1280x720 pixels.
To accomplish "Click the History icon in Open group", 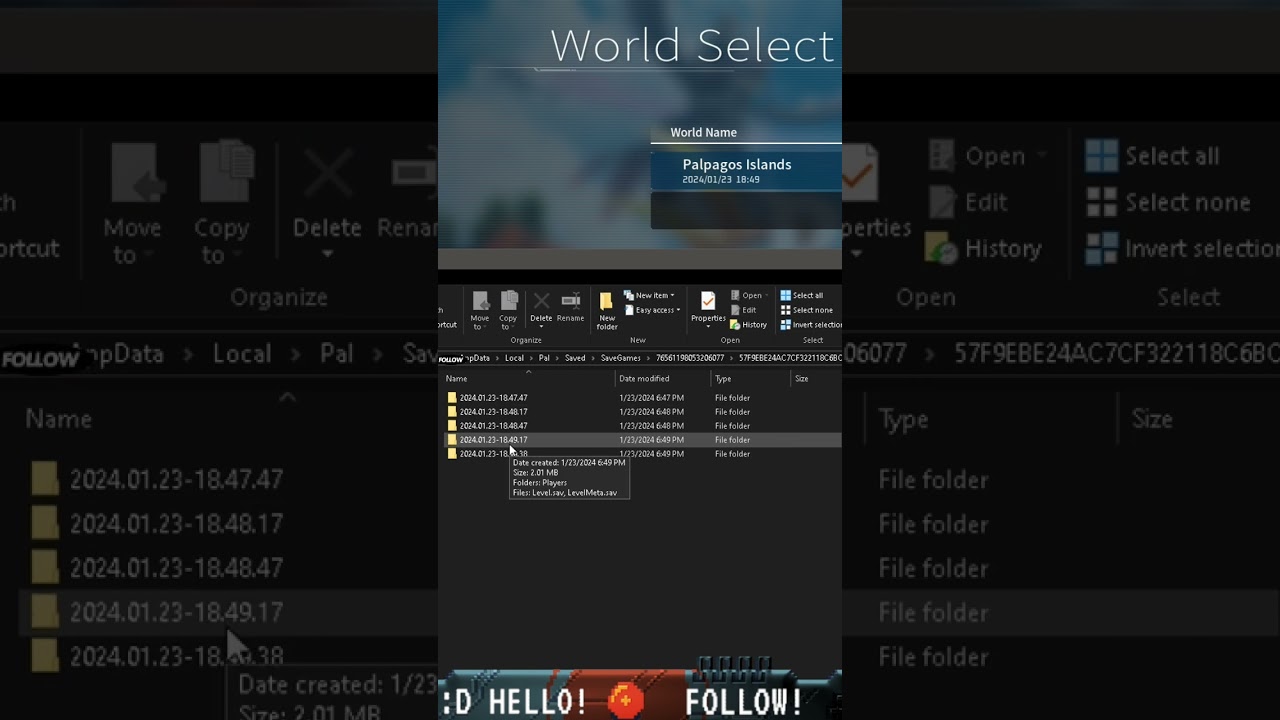I will (735, 325).
